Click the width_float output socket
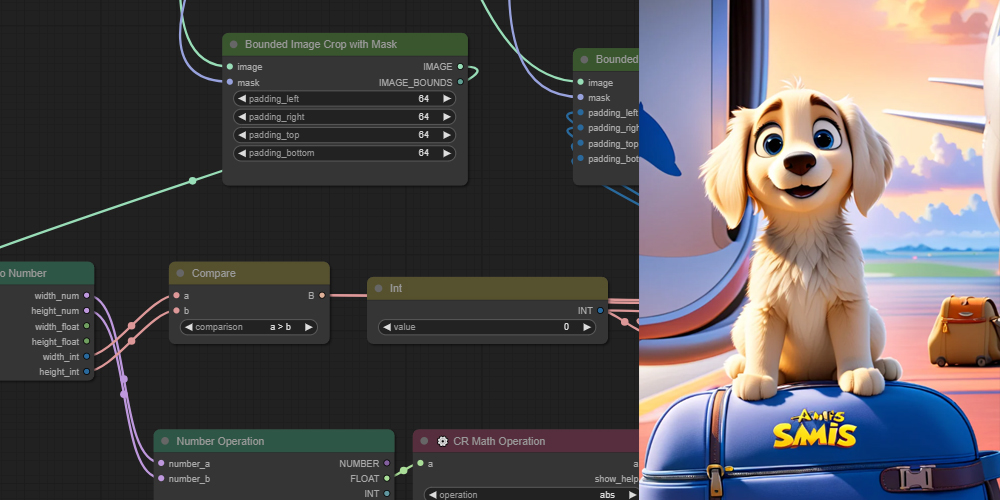This screenshot has width=1000, height=500. click(87, 327)
